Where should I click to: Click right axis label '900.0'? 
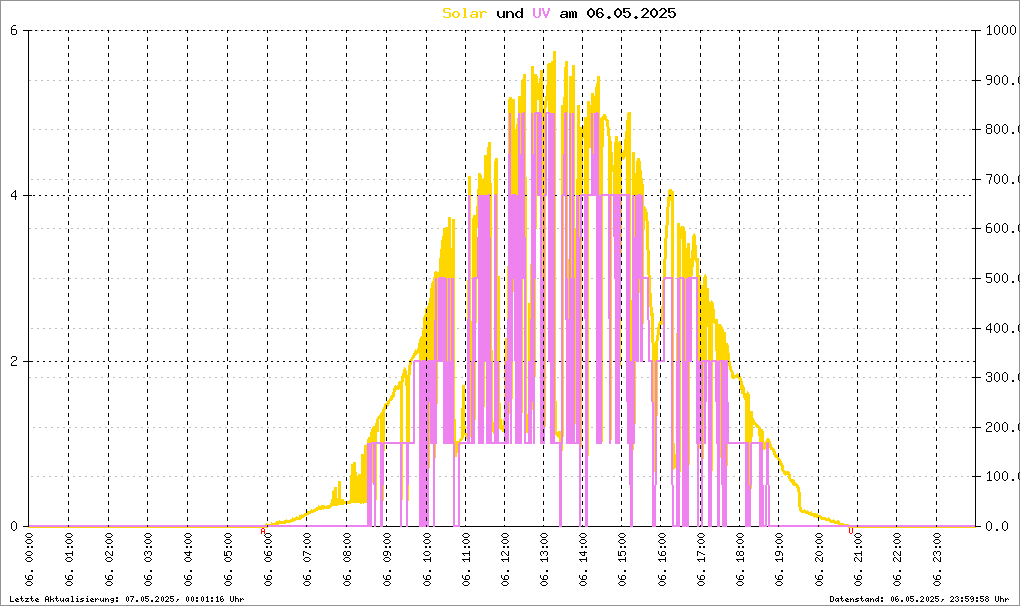pos(1002,80)
